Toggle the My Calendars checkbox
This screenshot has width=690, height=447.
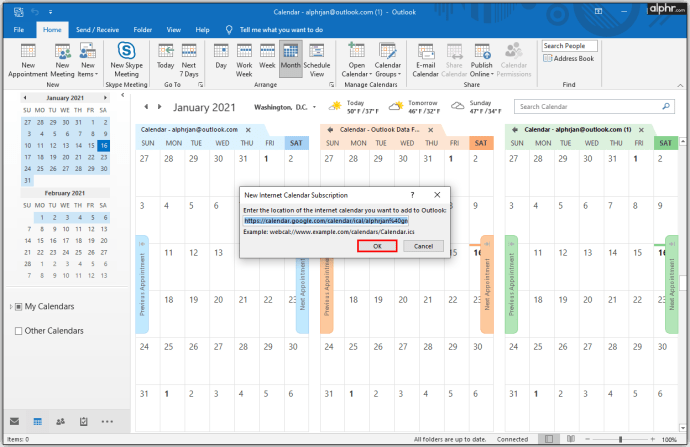tap(18, 307)
